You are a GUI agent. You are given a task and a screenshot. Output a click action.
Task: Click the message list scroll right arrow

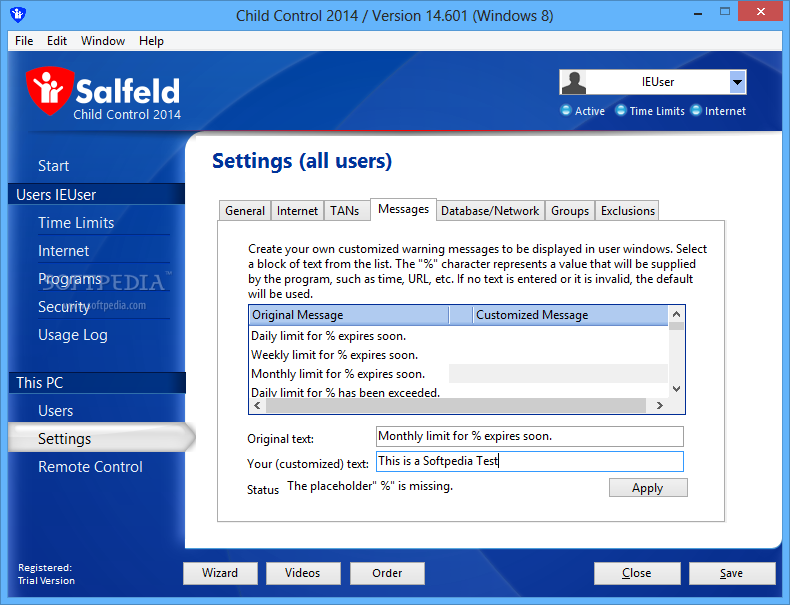(x=660, y=405)
